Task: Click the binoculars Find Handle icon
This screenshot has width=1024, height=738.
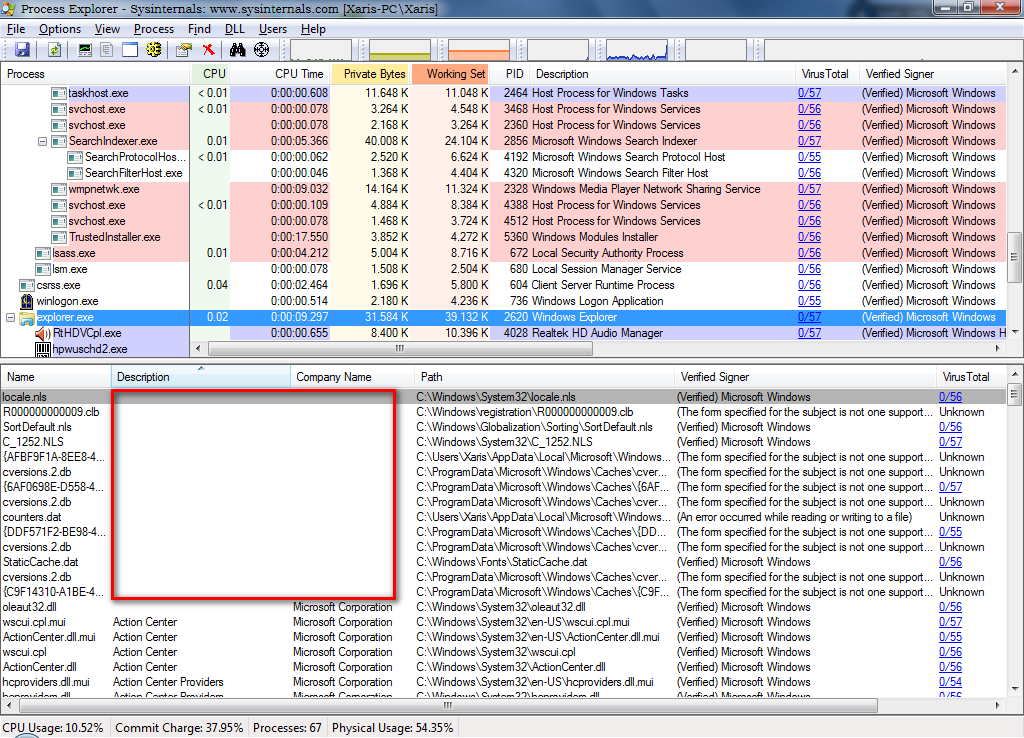Action: [x=237, y=50]
